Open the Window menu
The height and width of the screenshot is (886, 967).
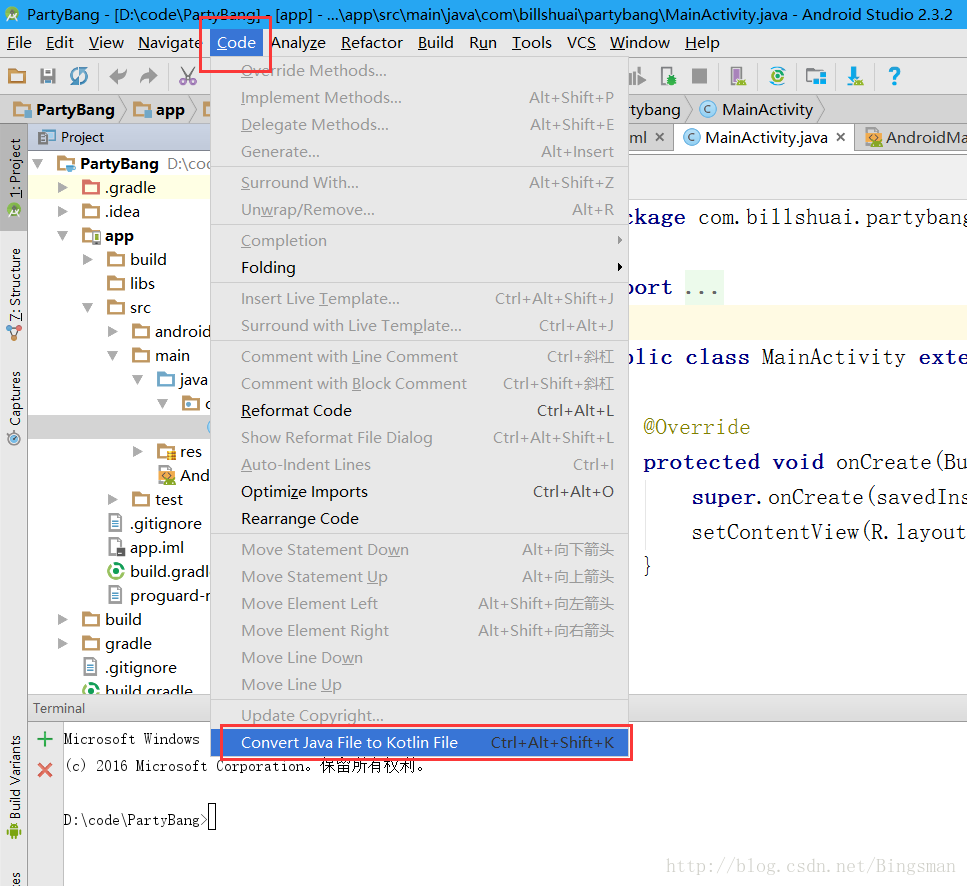click(x=640, y=43)
